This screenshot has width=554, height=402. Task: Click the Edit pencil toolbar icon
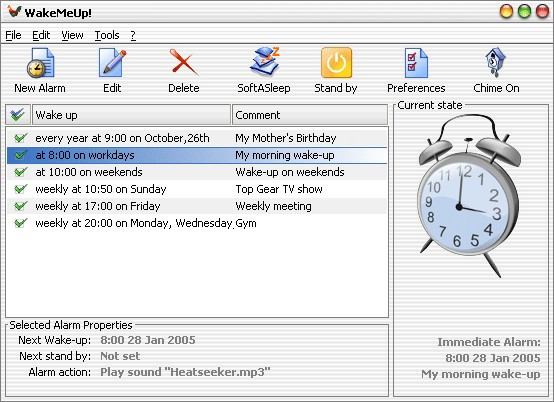[x=112, y=71]
